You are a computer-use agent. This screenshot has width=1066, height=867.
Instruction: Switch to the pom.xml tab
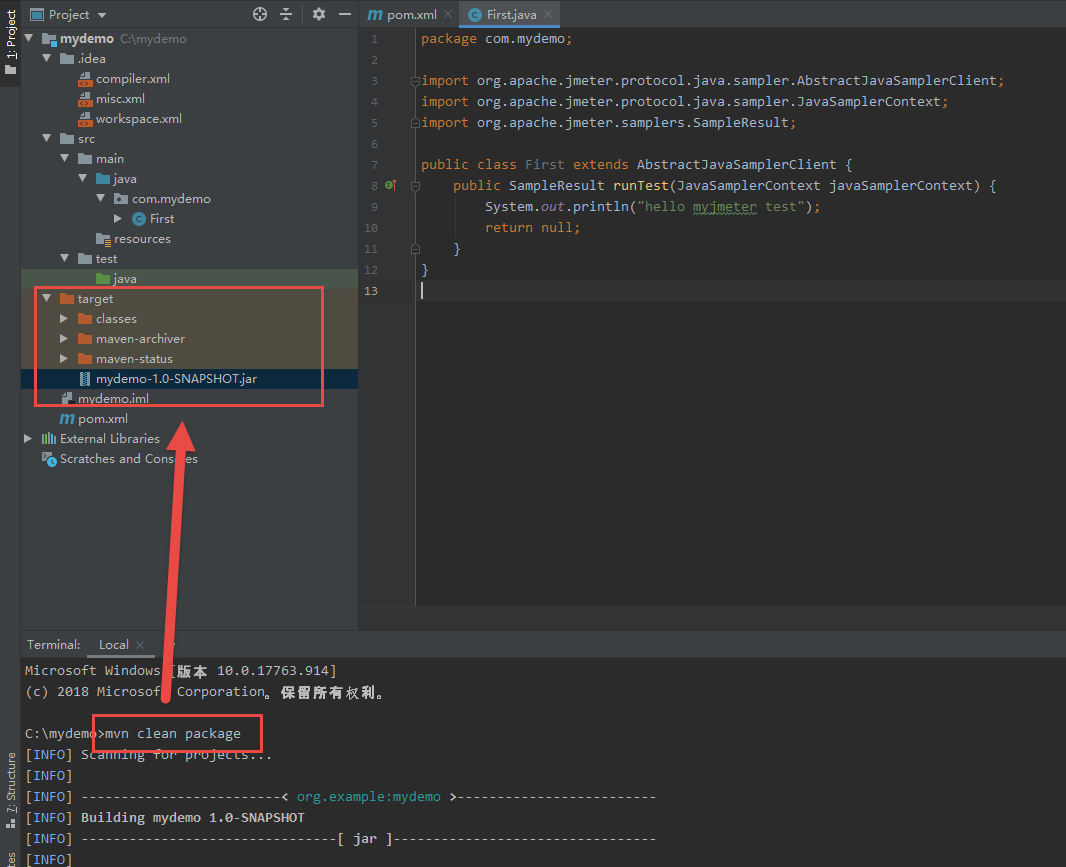[404, 15]
